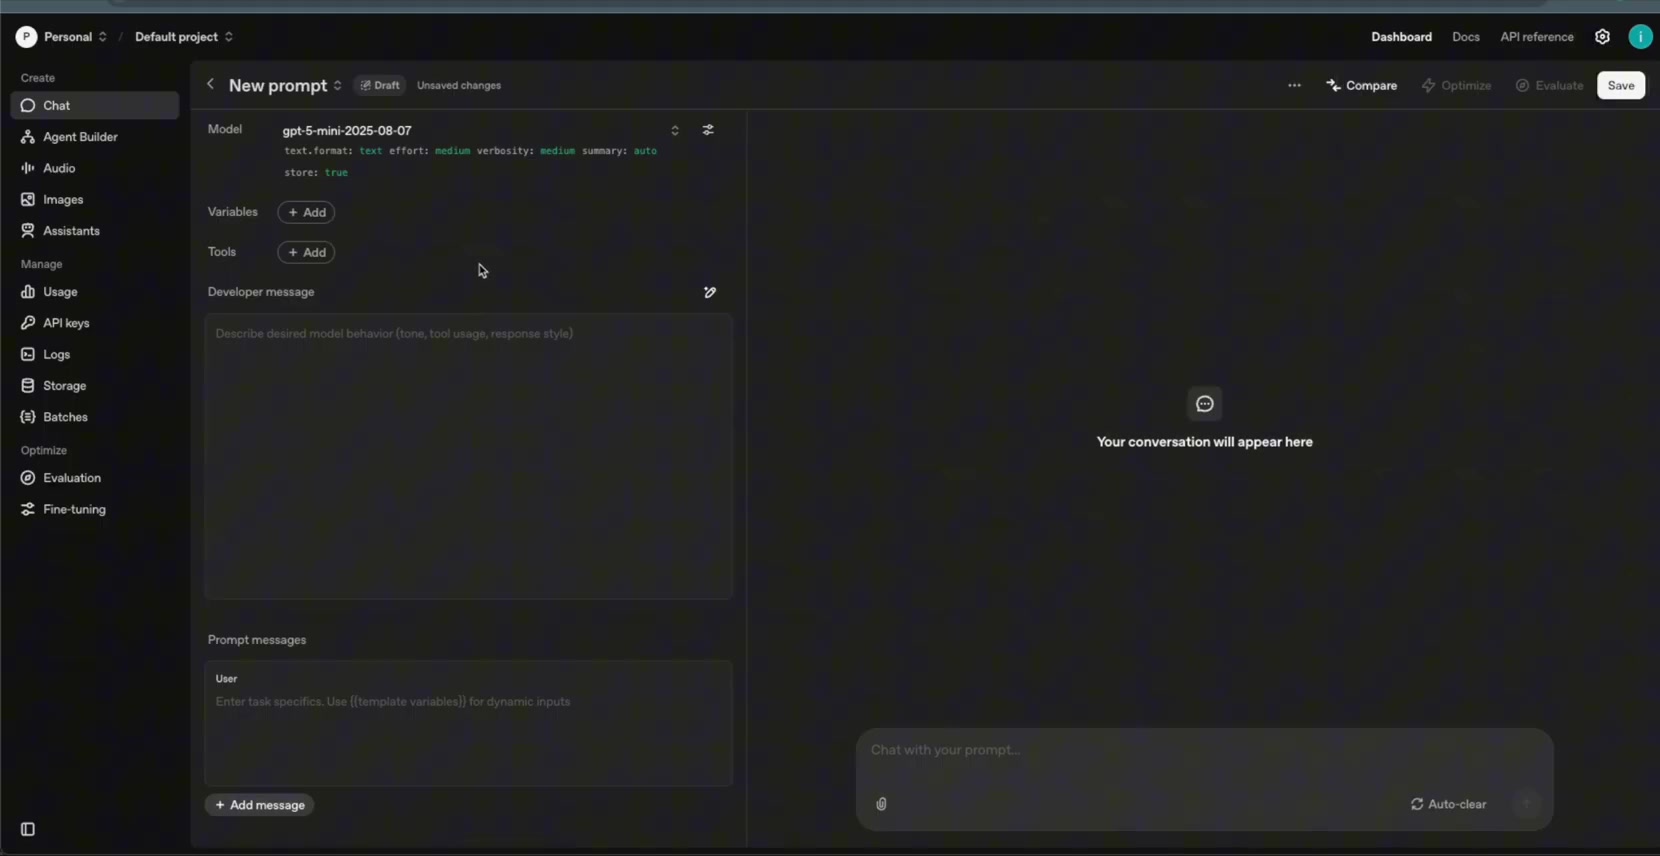Add a new tool
1660x856 pixels.
306,252
